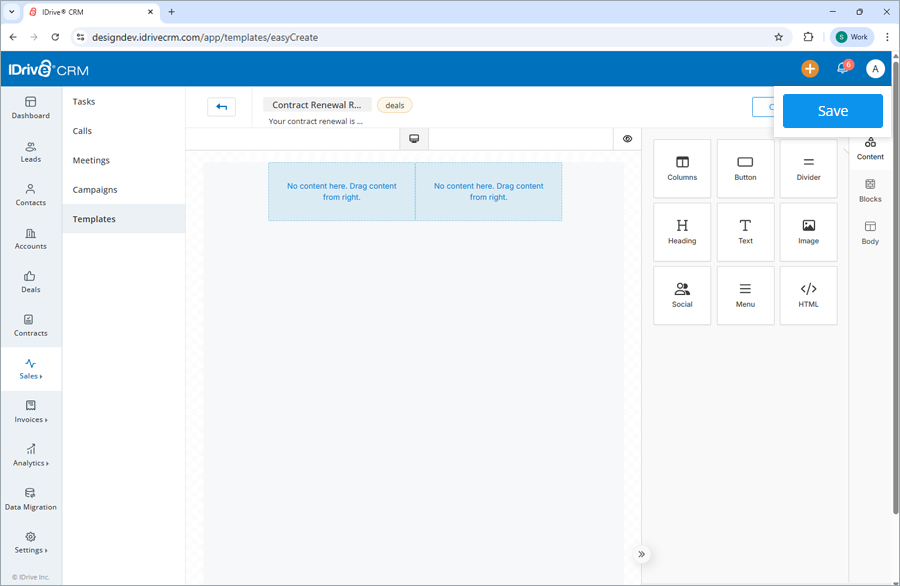This screenshot has width=900, height=586.
Task: Add the HTML block
Action: pyautogui.click(x=808, y=295)
